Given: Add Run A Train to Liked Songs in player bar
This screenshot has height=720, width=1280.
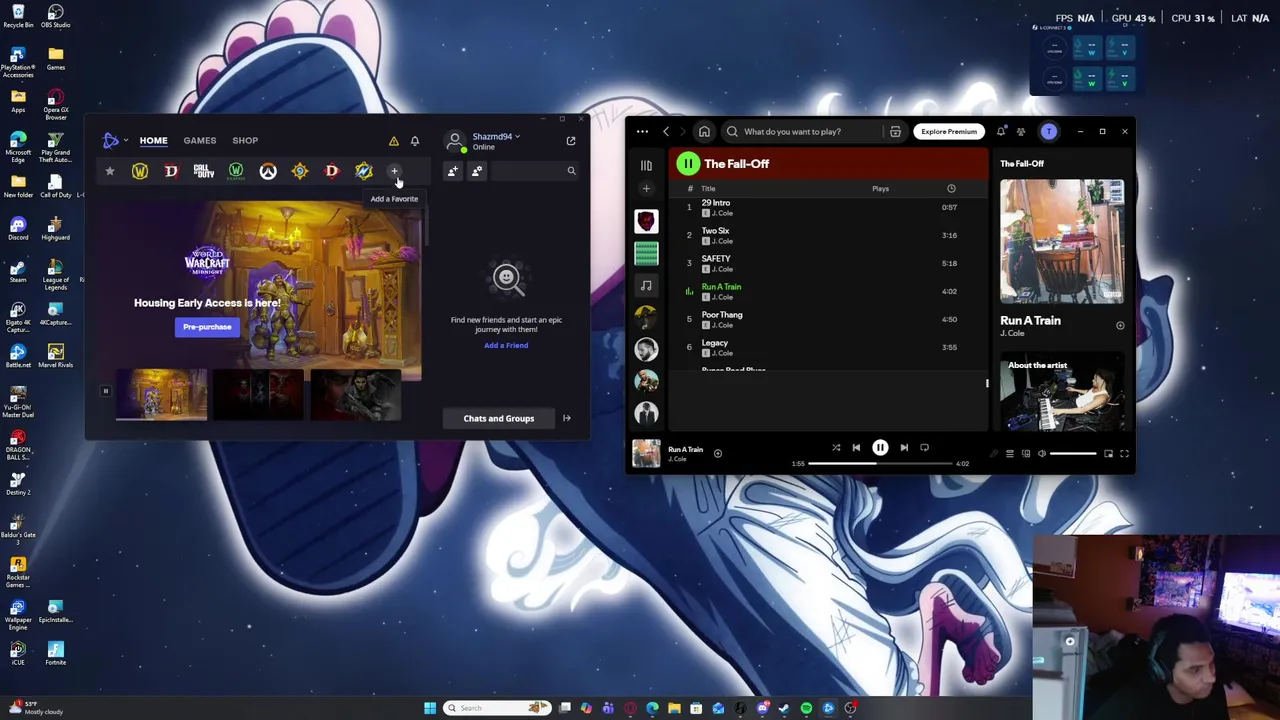Looking at the screenshot, I should [x=717, y=453].
